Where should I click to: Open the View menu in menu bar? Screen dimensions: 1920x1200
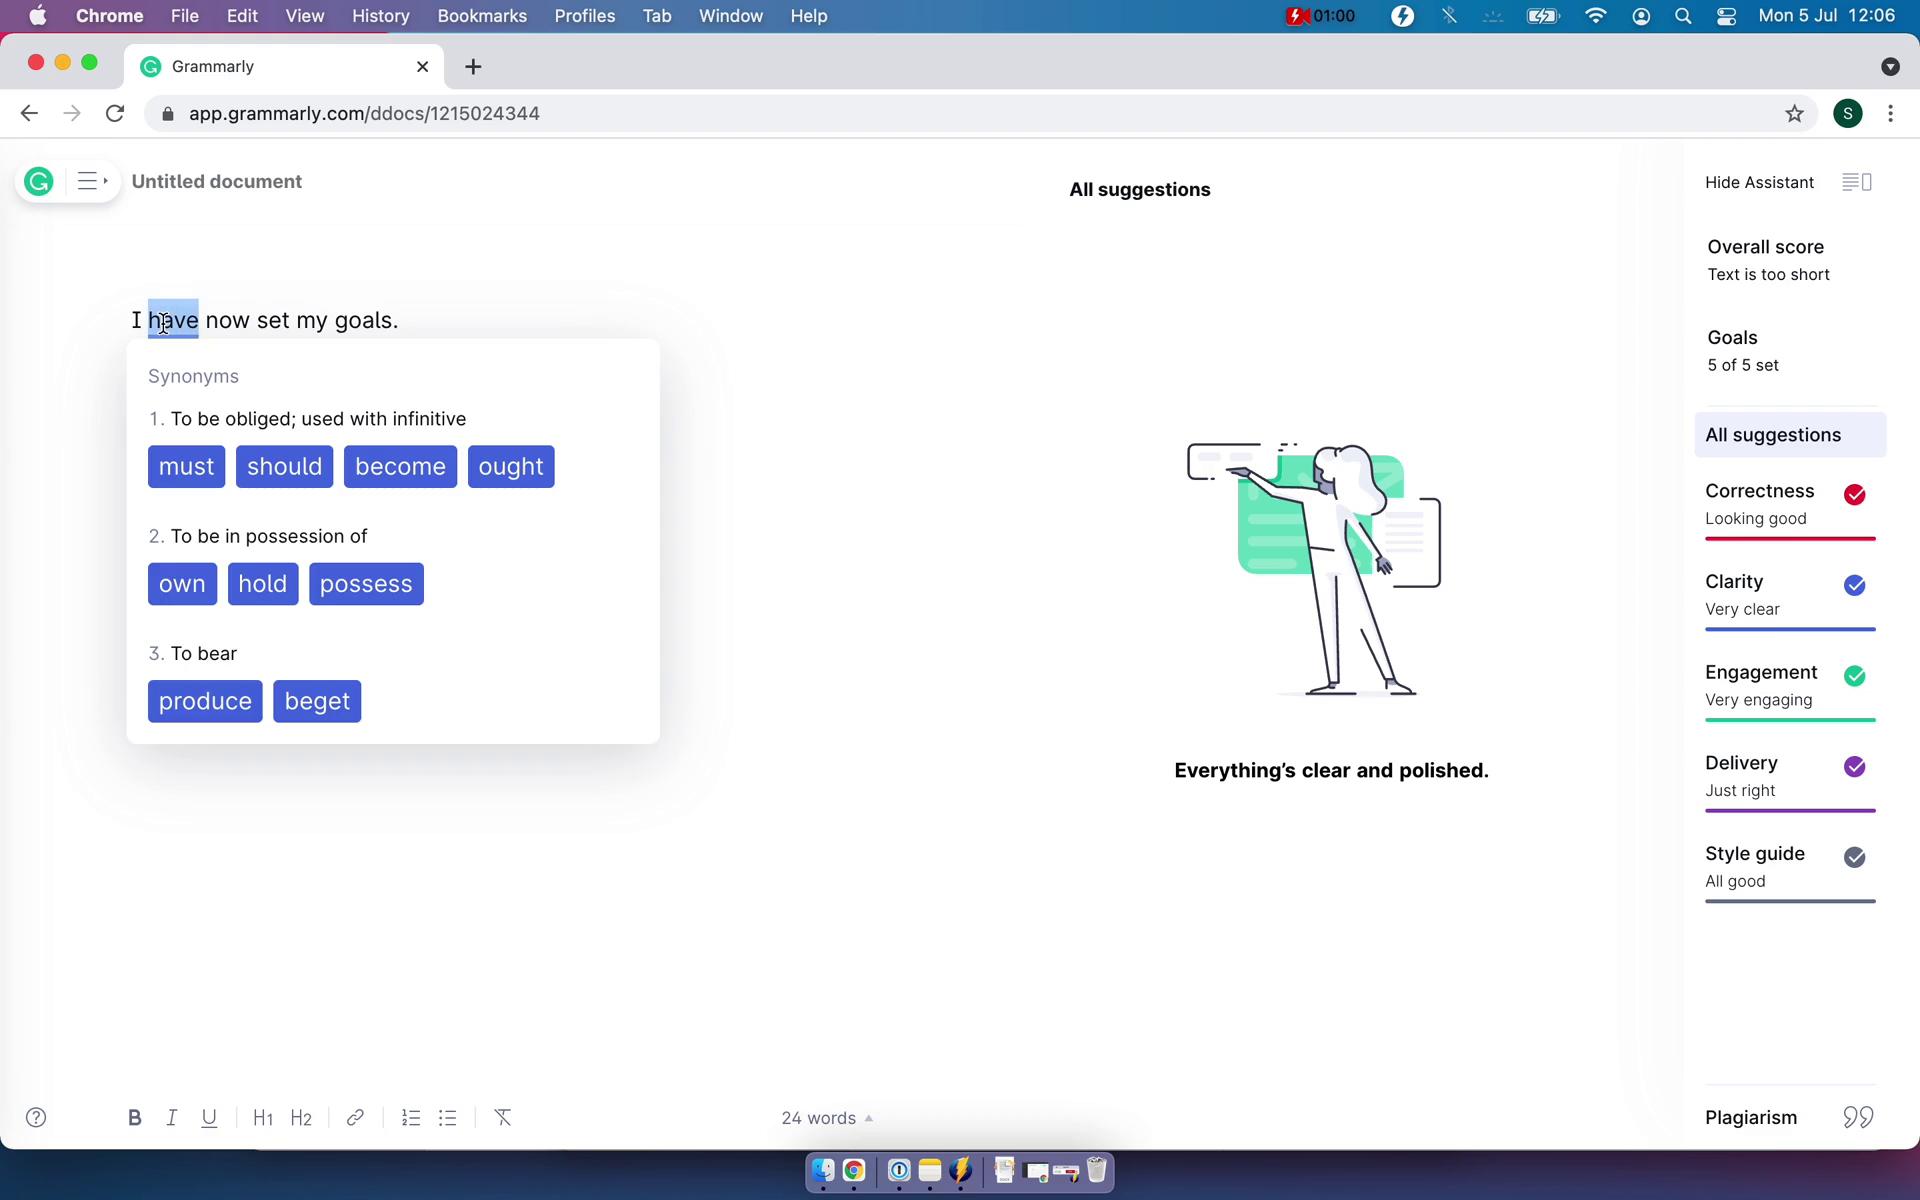304,15
